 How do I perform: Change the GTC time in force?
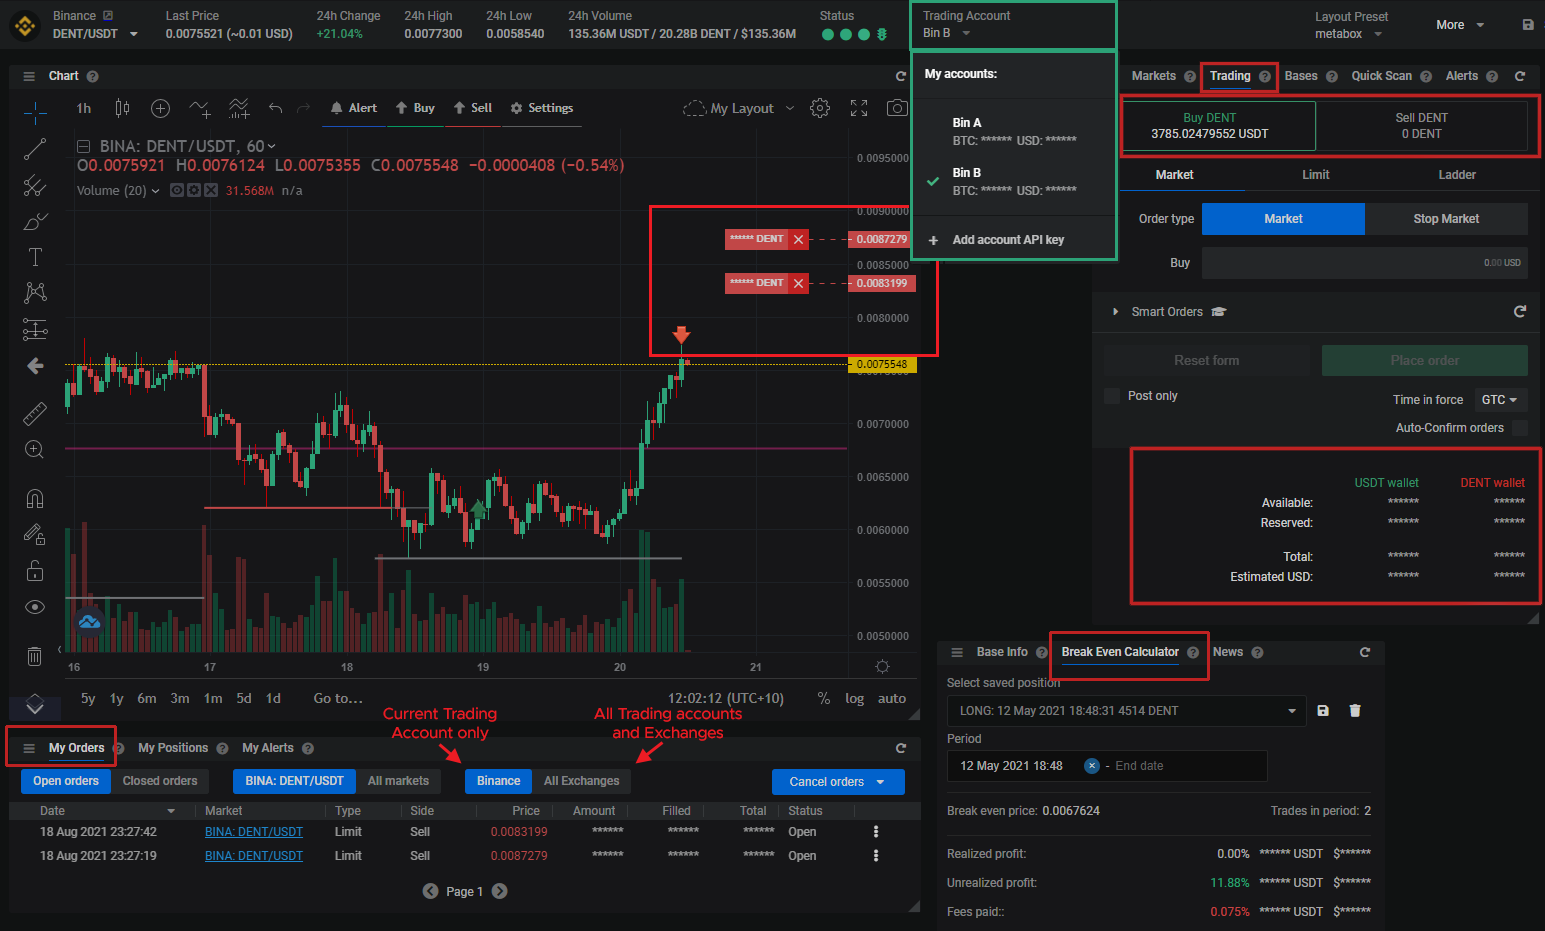pyautogui.click(x=1500, y=400)
